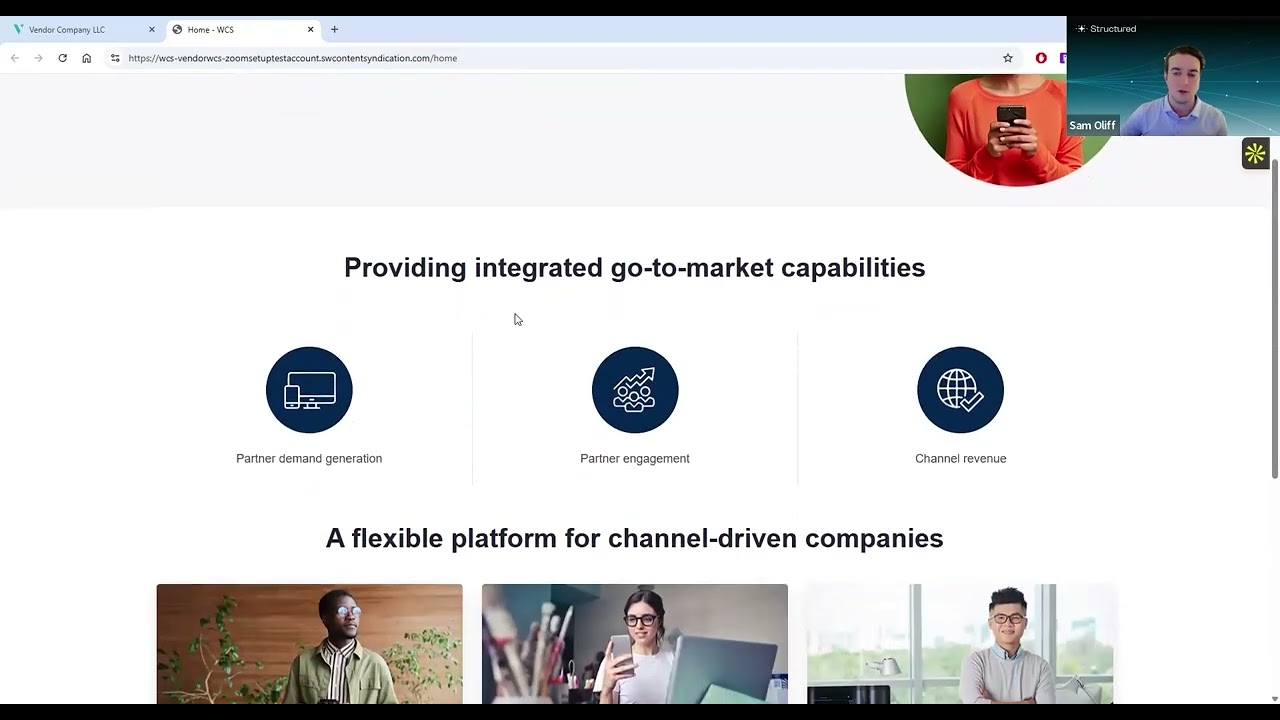Click the Partner demand generation icon
1280x720 pixels.
[309, 390]
